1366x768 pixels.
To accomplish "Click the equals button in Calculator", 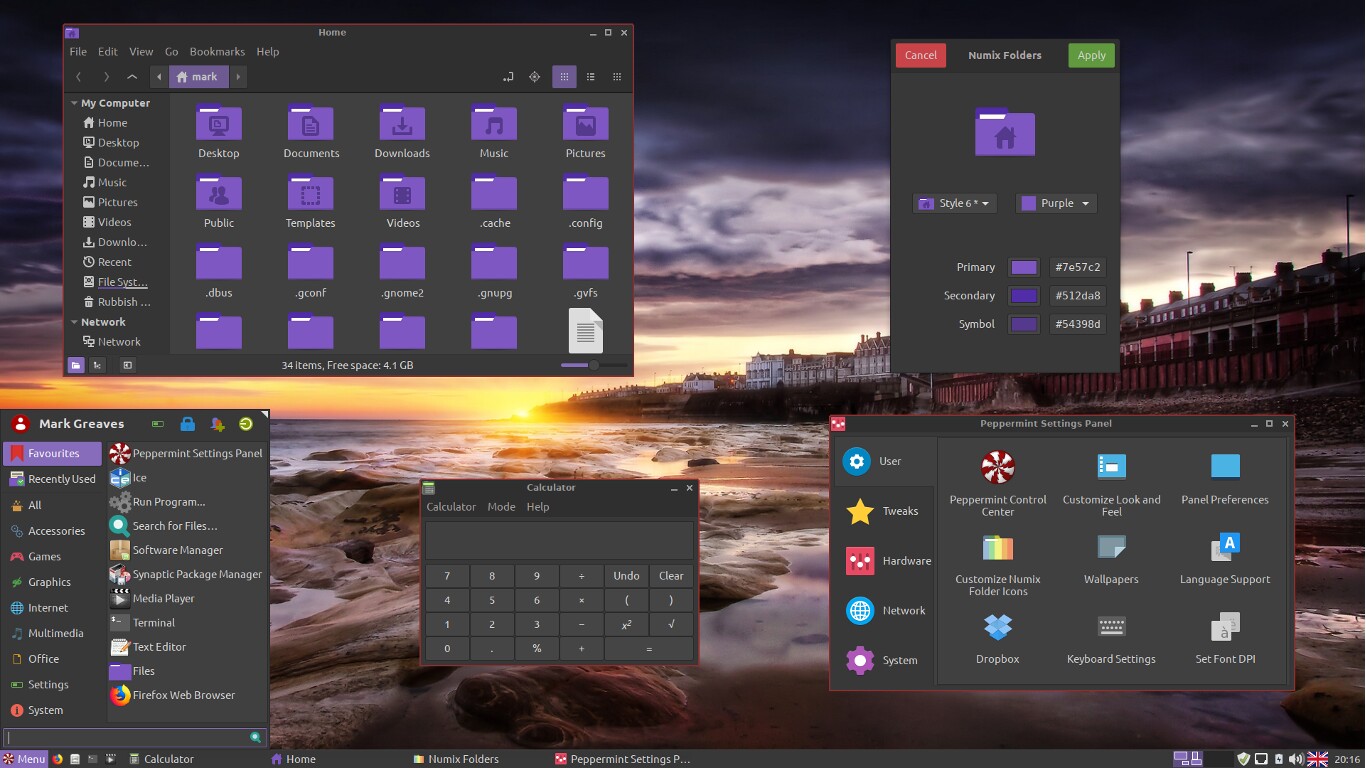I will pyautogui.click(x=649, y=649).
